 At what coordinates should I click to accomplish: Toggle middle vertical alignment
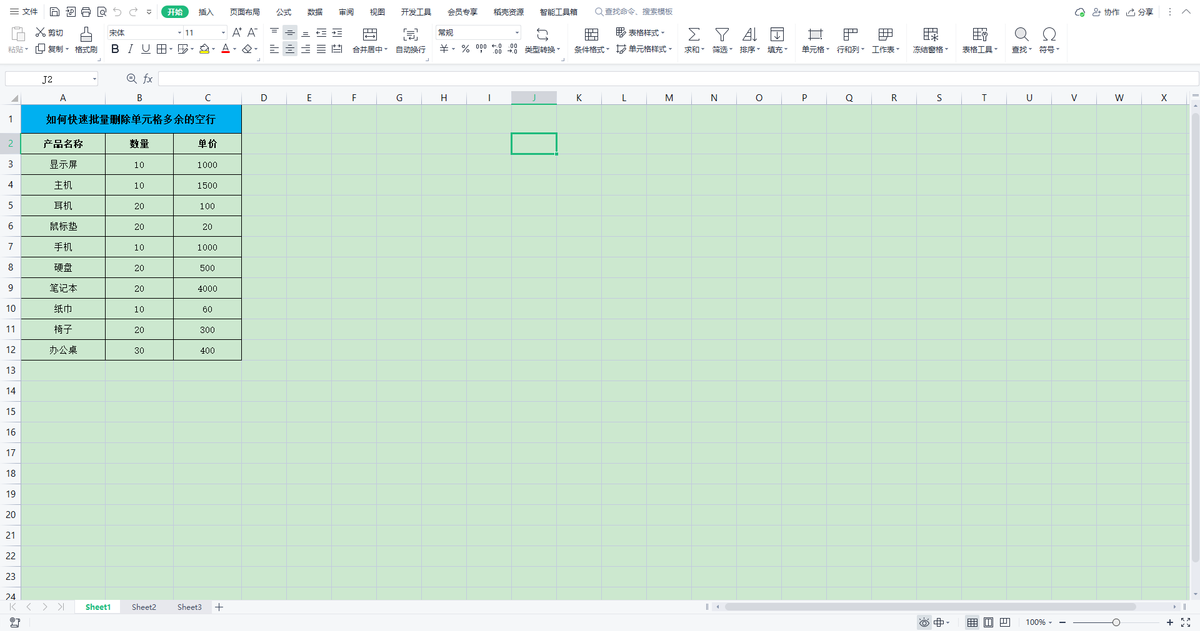pos(290,33)
